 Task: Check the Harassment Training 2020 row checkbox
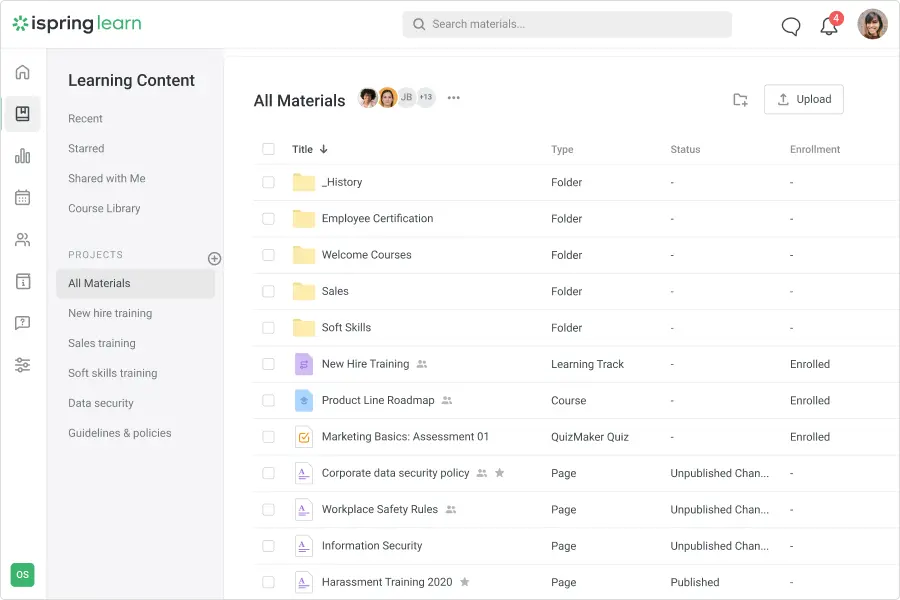tap(268, 582)
